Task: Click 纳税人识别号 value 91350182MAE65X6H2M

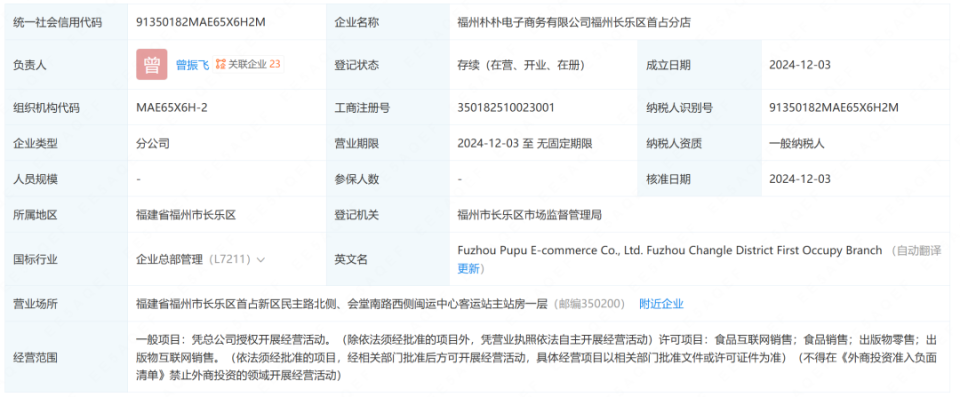Action: coord(834,108)
